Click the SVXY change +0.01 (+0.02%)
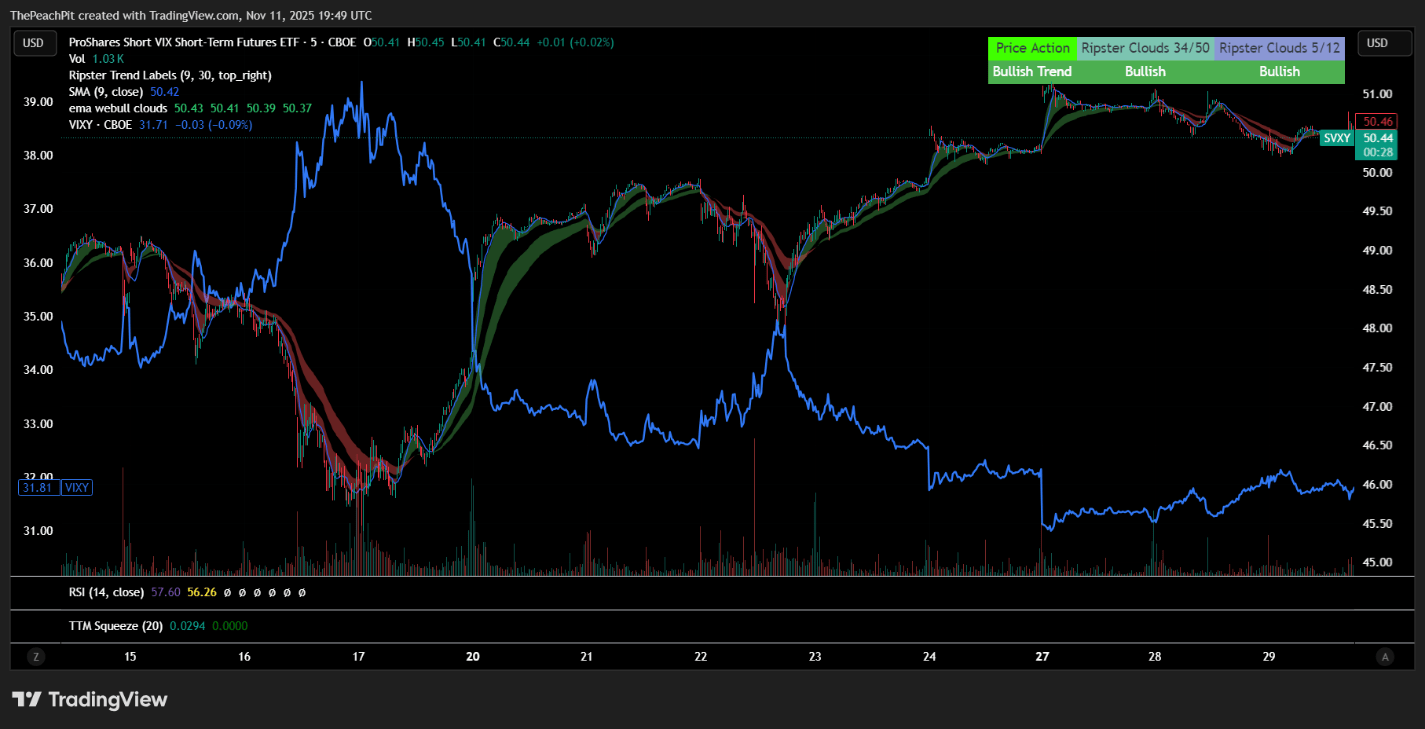The image size is (1425, 729). (575, 42)
